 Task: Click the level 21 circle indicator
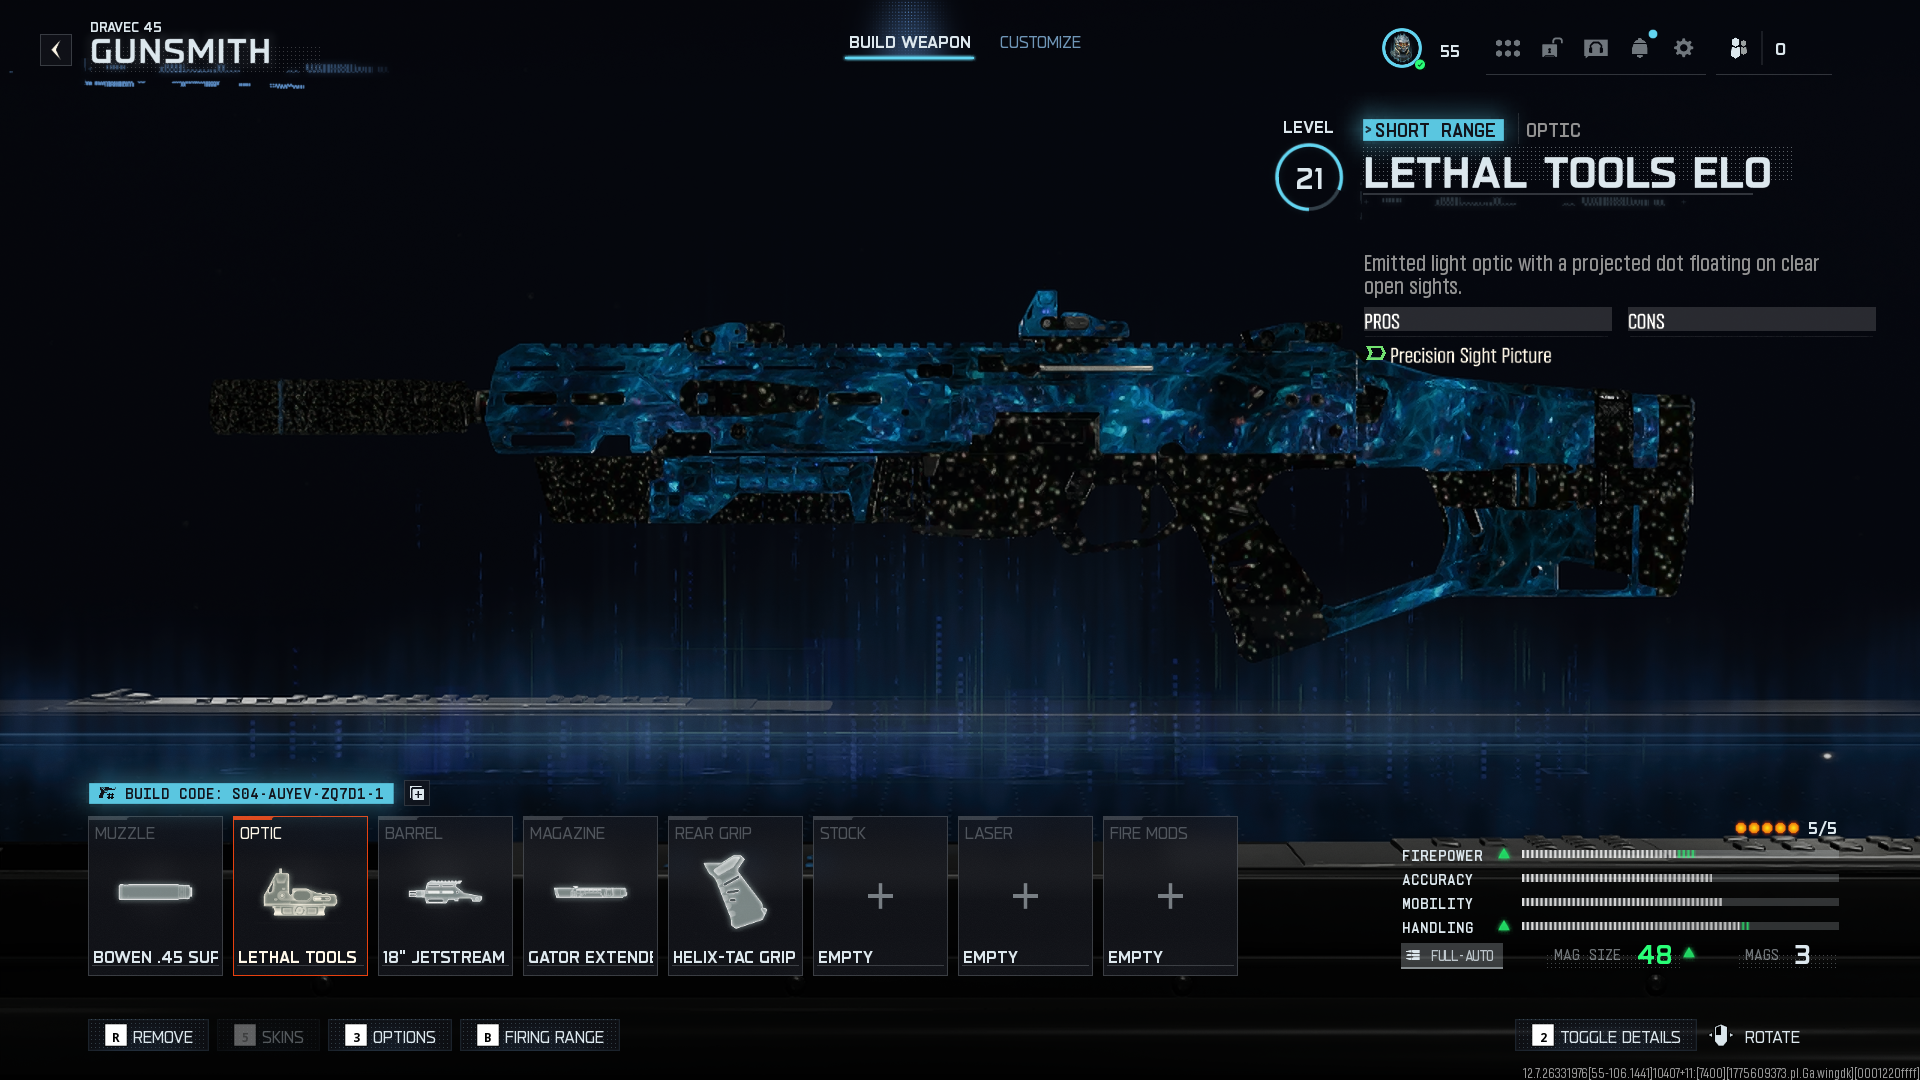1309,178
